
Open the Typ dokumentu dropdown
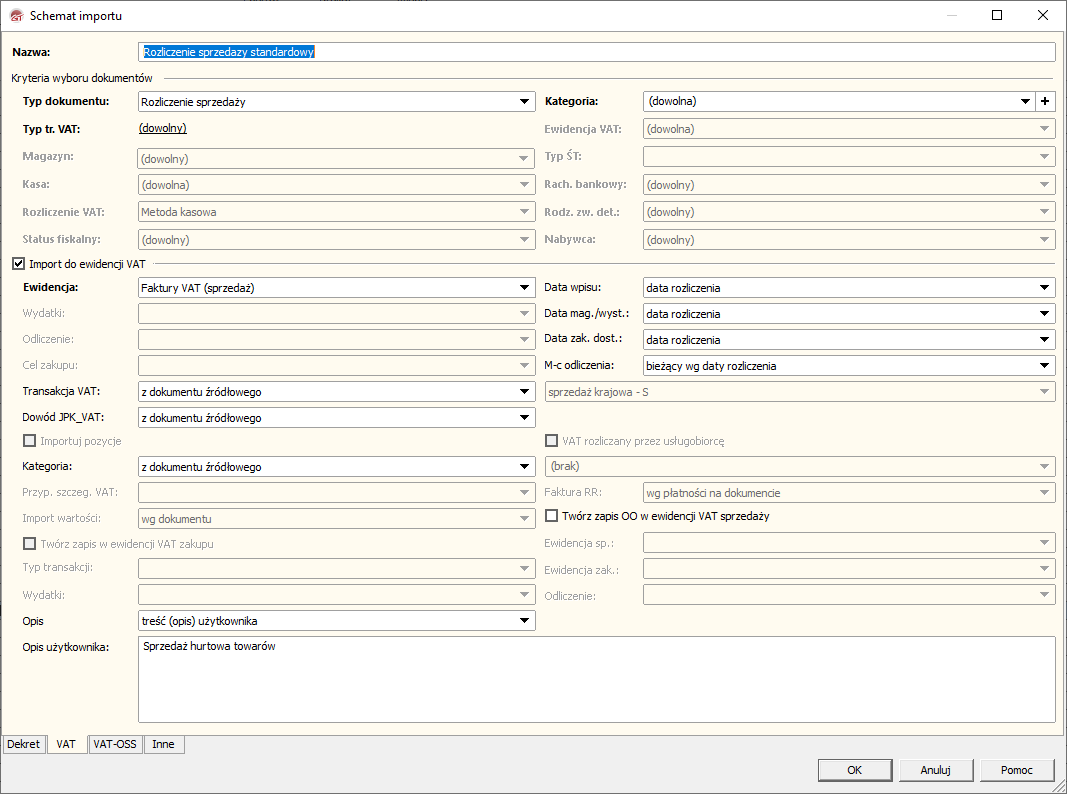click(x=525, y=101)
